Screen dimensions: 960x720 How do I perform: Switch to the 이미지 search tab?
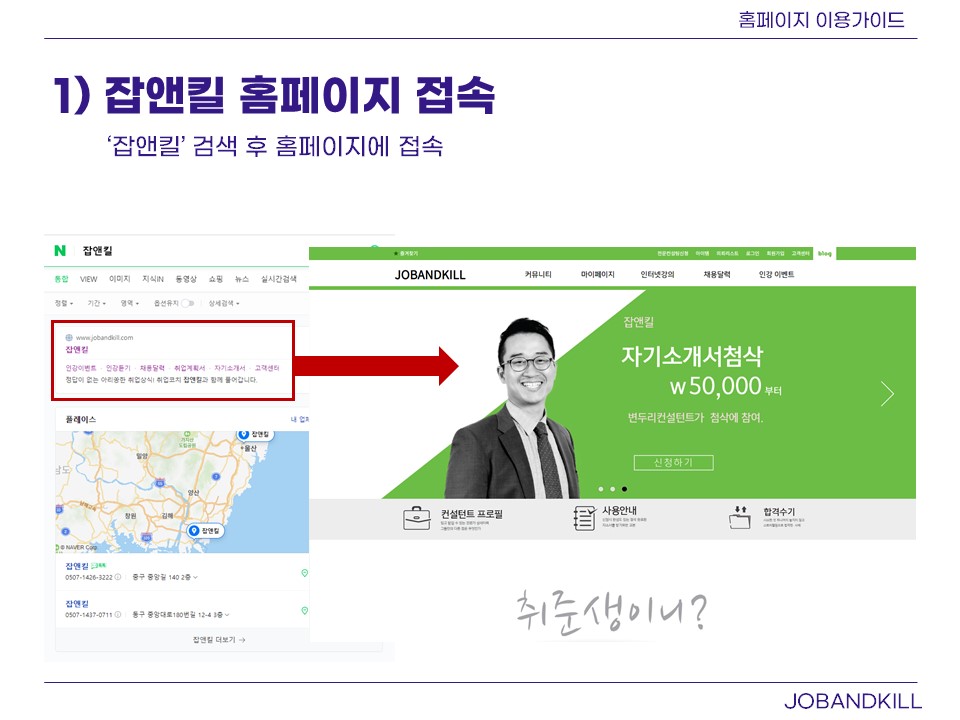(119, 279)
